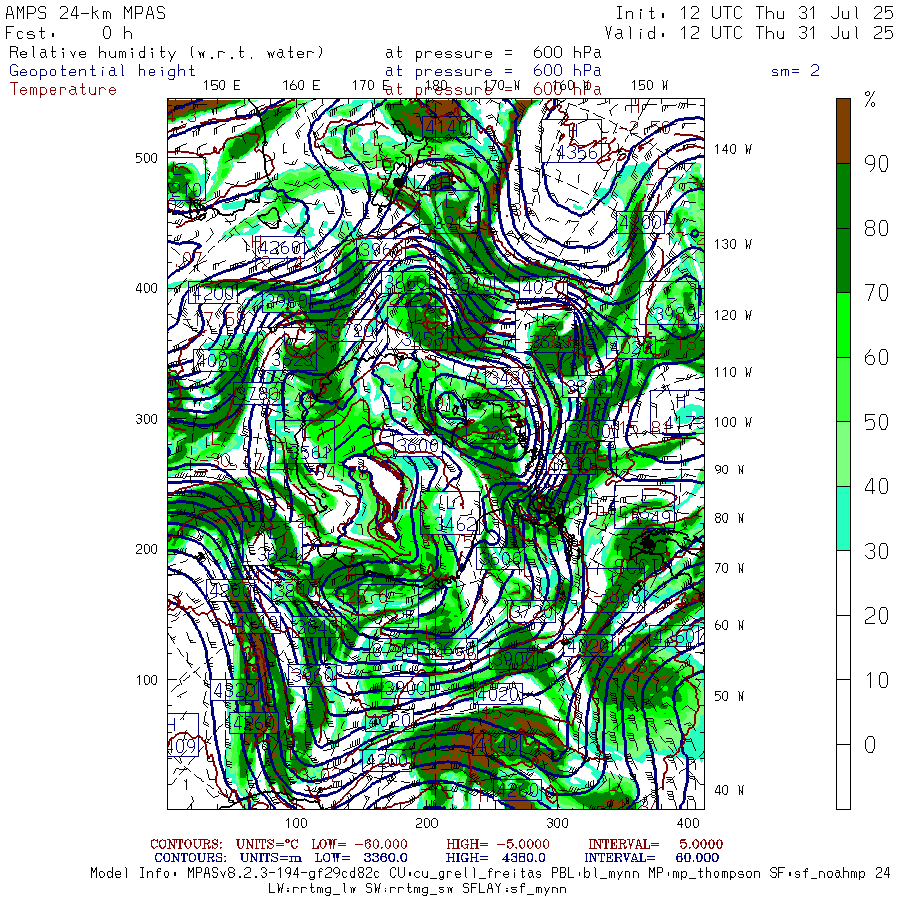Image resolution: width=900 pixels, height=900 pixels.
Task: Click the 50–60% green color bar segment
Action: pos(843,390)
